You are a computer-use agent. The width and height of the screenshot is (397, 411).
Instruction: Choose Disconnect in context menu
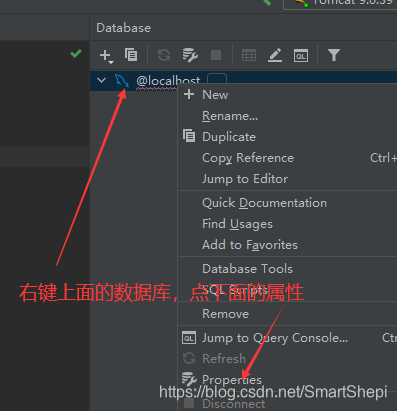(x=287, y=404)
